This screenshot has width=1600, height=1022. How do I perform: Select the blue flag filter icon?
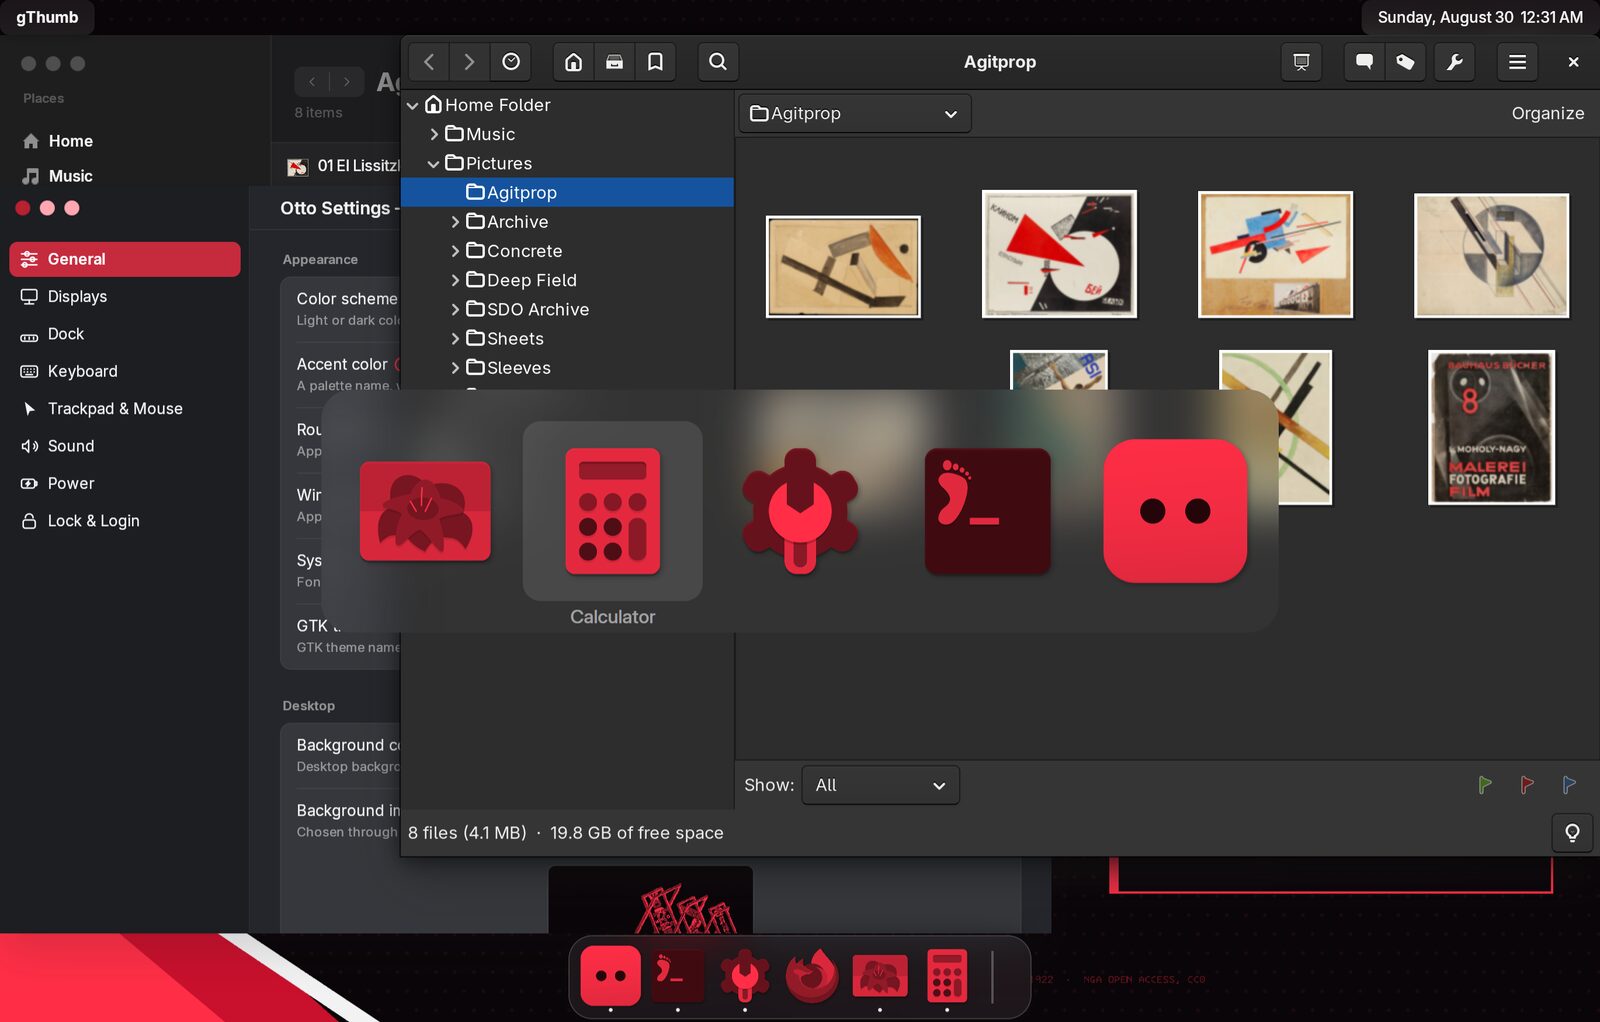[x=1569, y=785]
